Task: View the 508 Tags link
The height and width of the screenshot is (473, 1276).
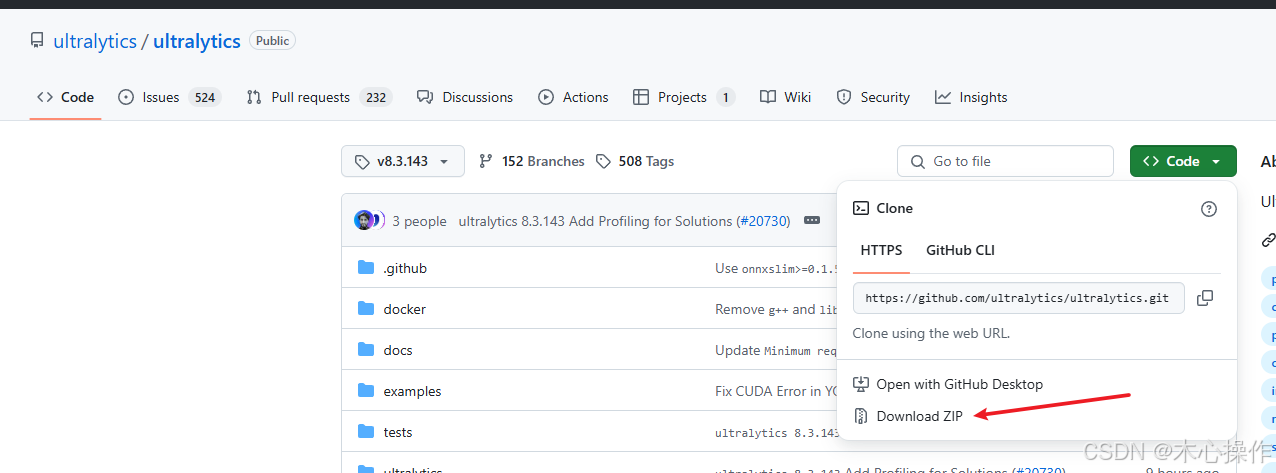Action: [x=635, y=161]
